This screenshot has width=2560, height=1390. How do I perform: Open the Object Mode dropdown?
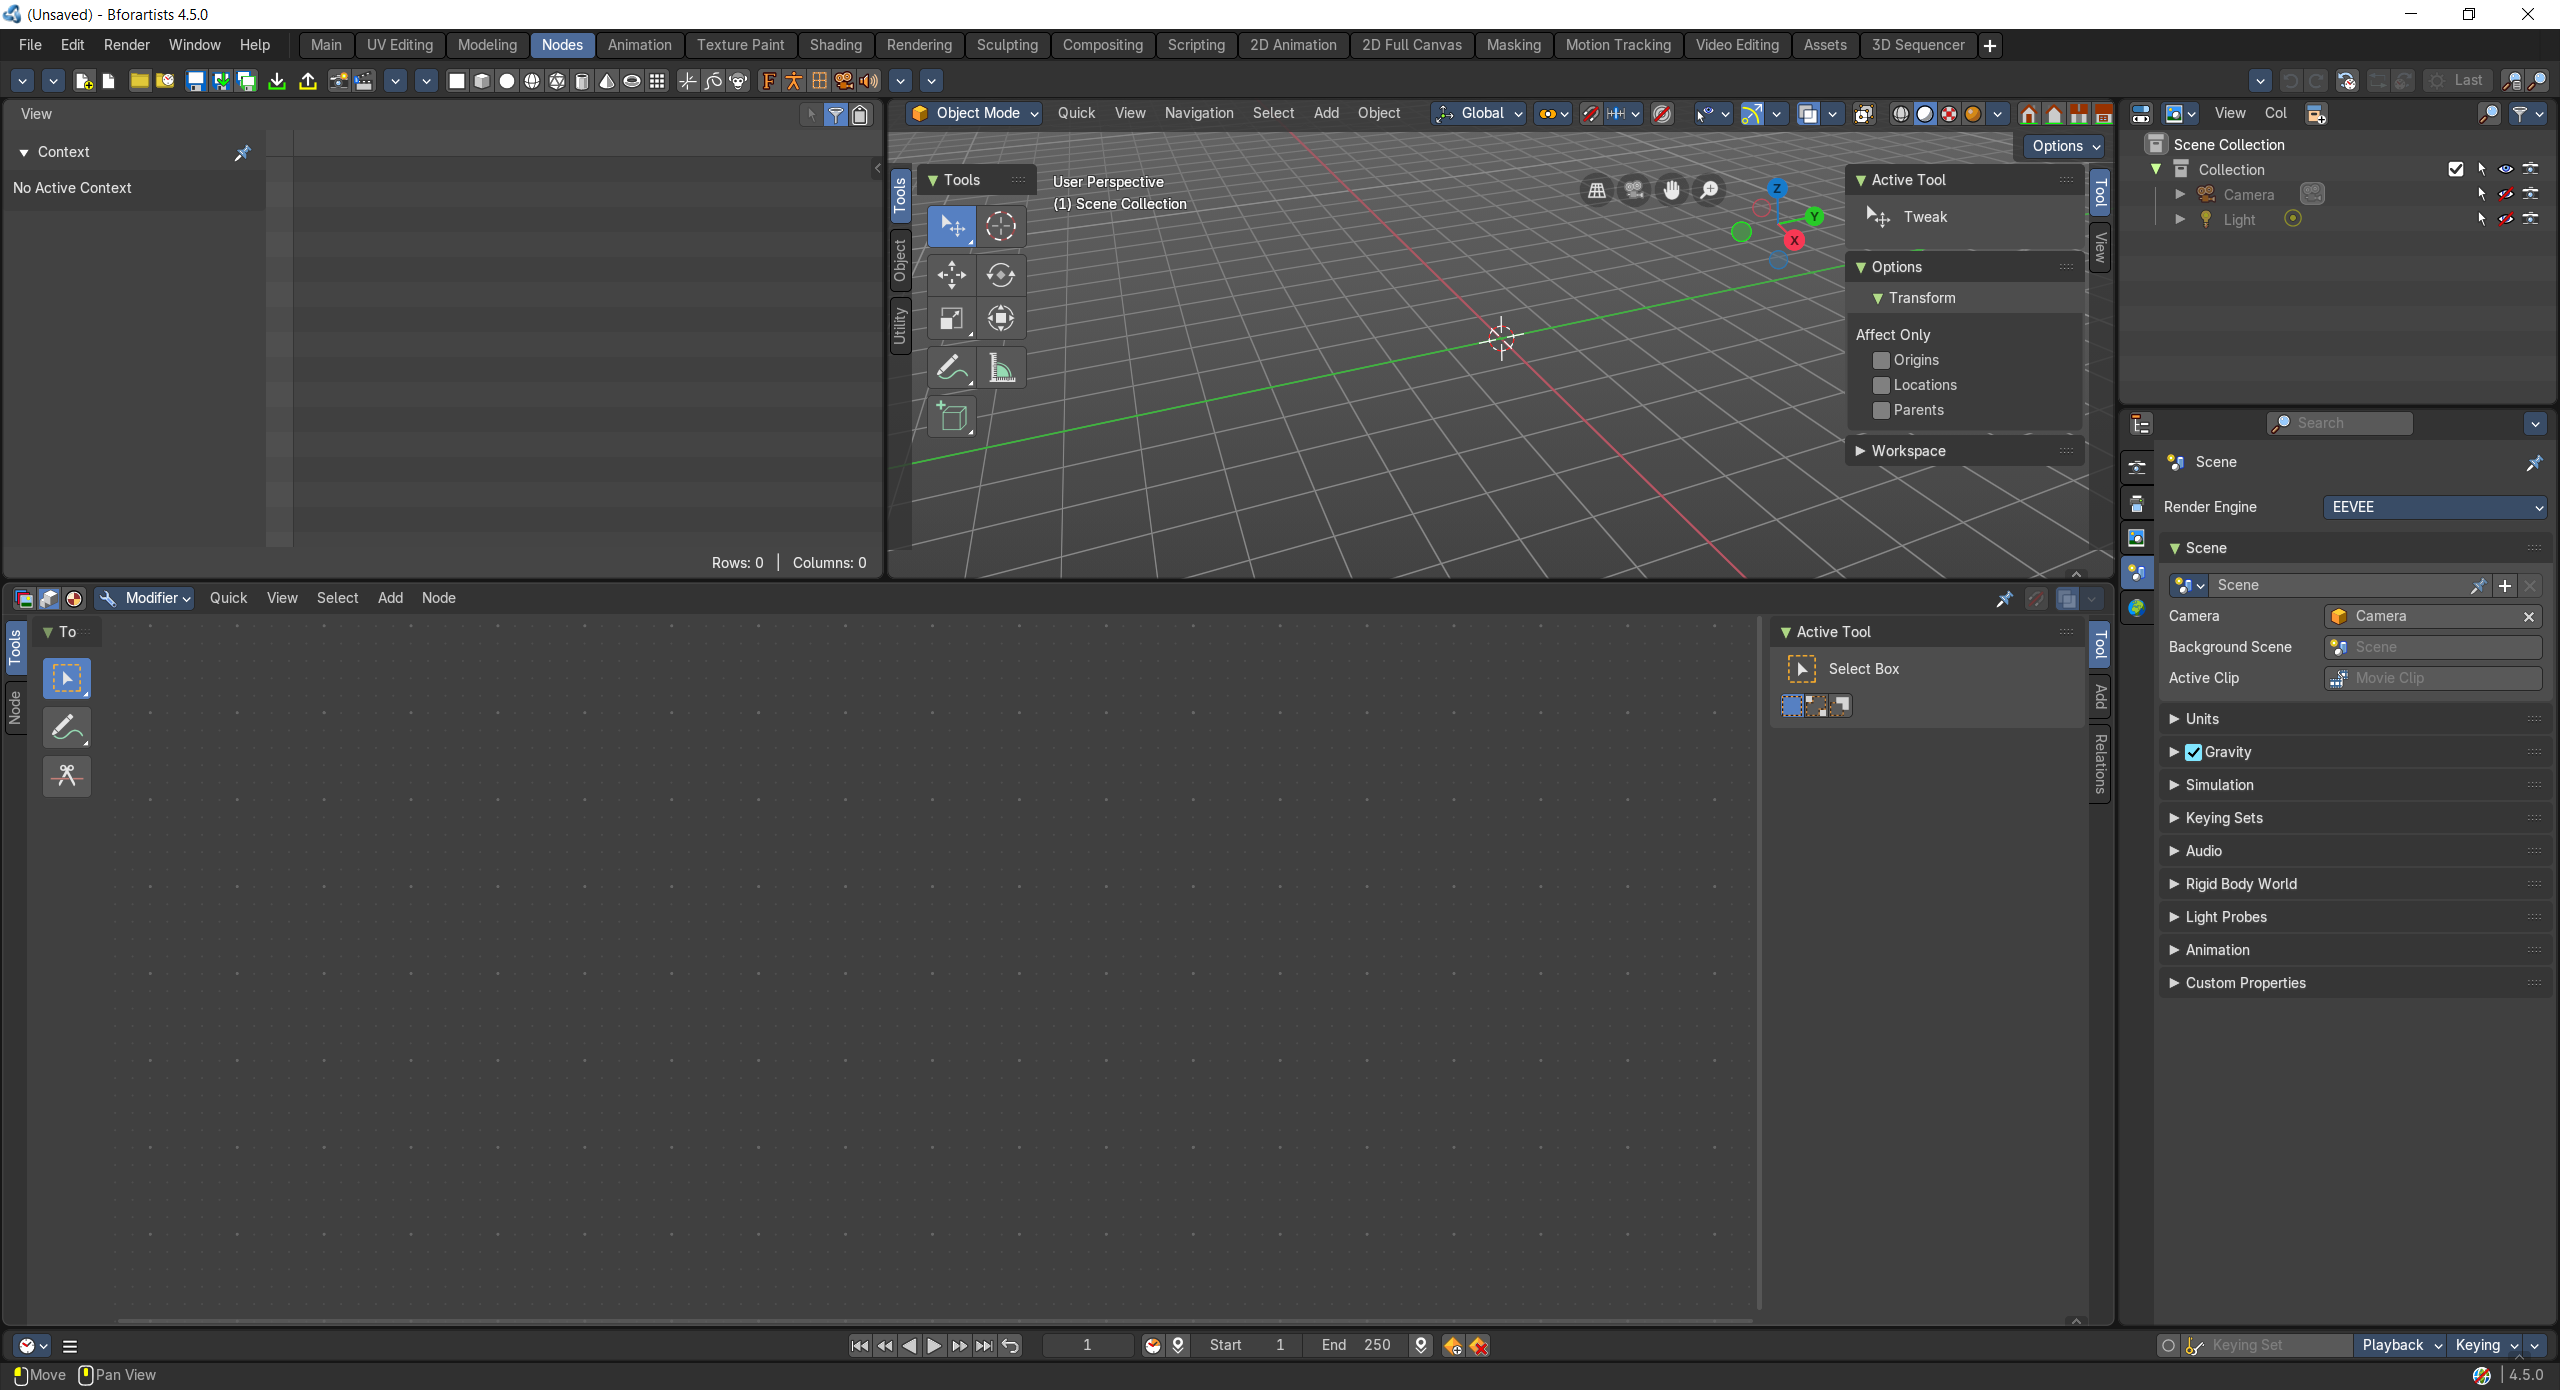[976, 113]
